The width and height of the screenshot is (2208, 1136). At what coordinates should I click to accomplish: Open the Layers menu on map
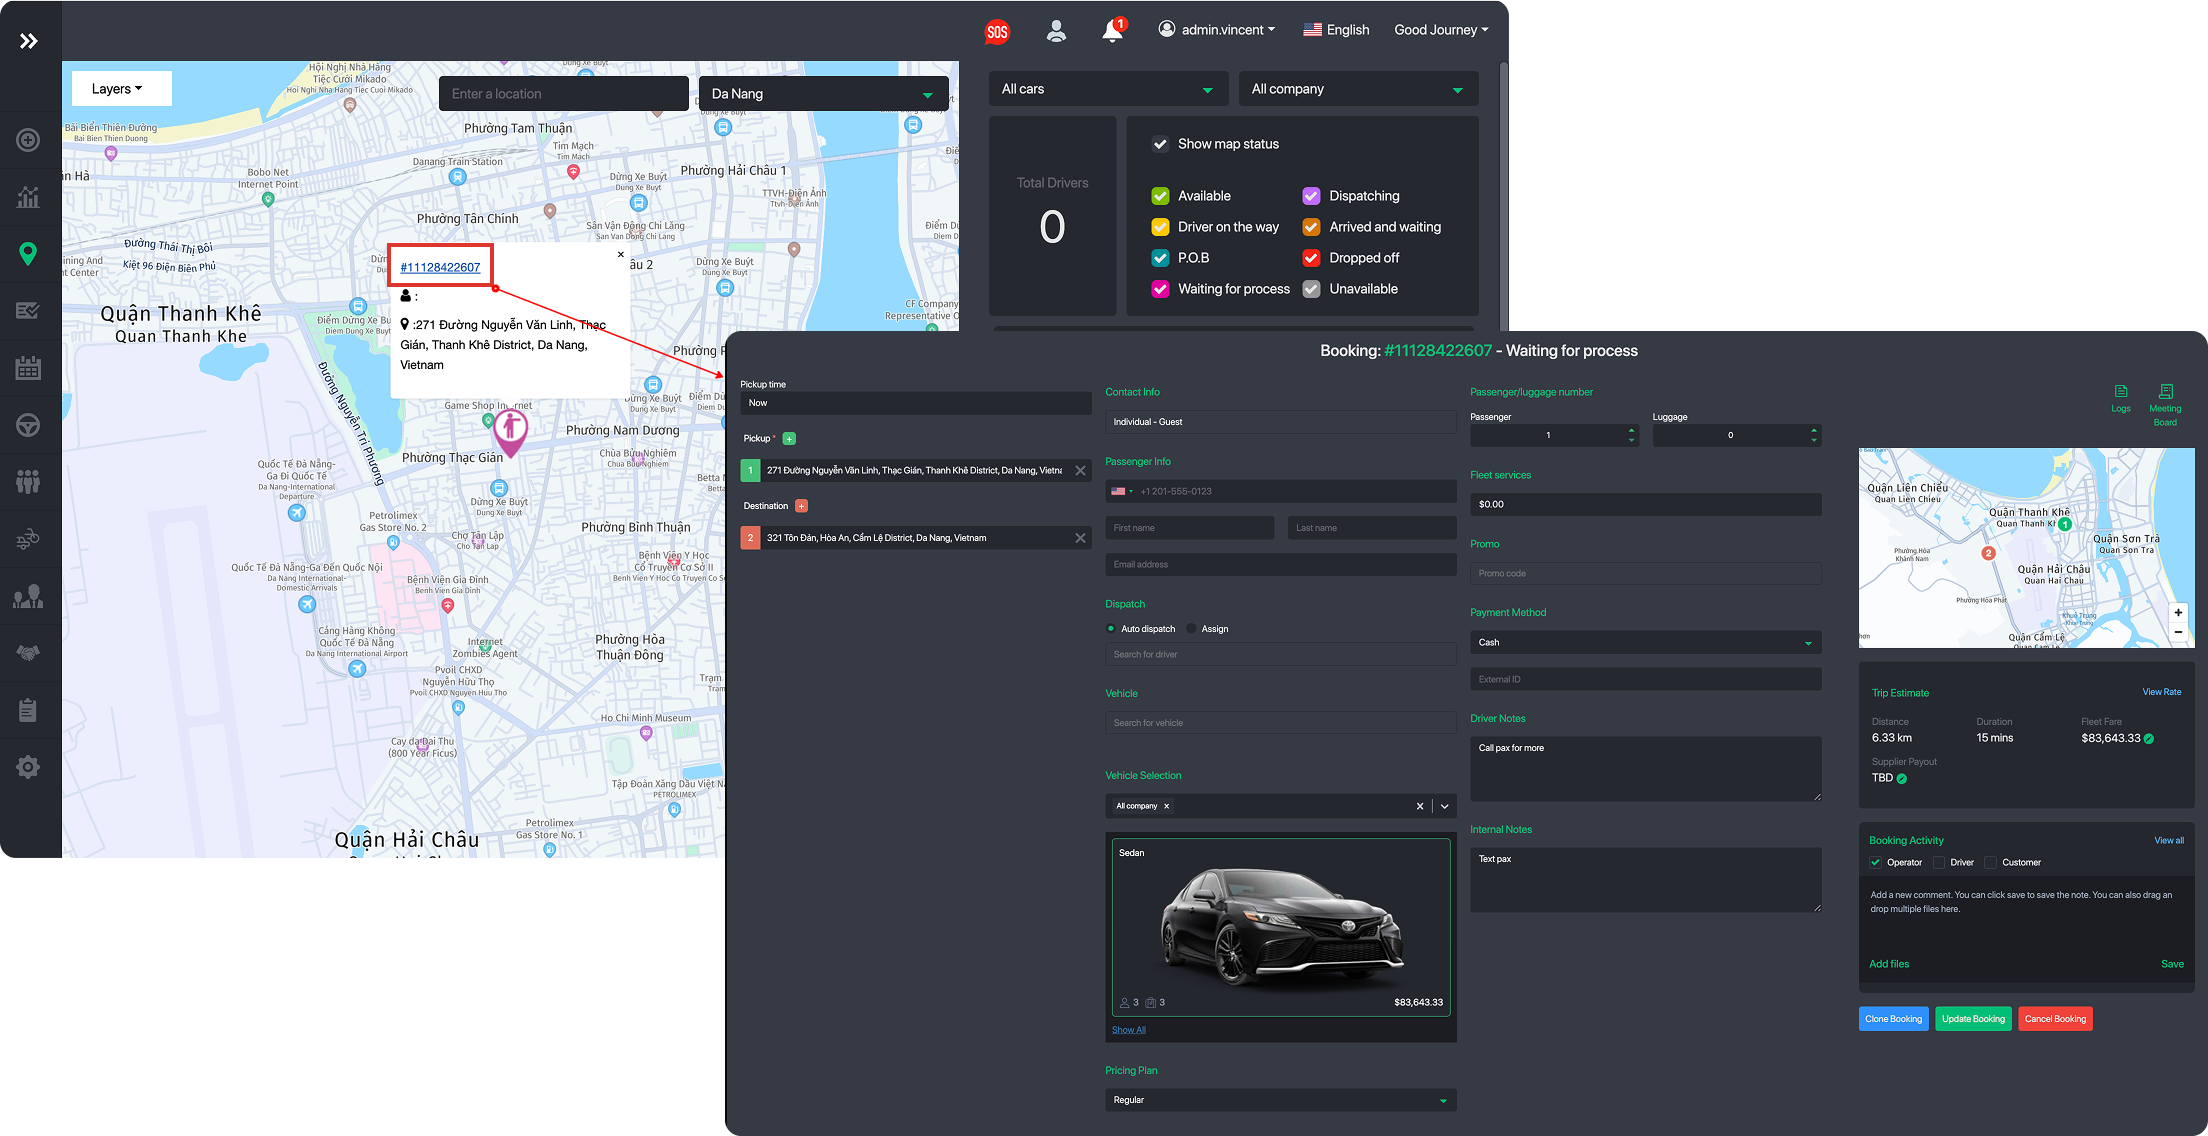[x=118, y=89]
